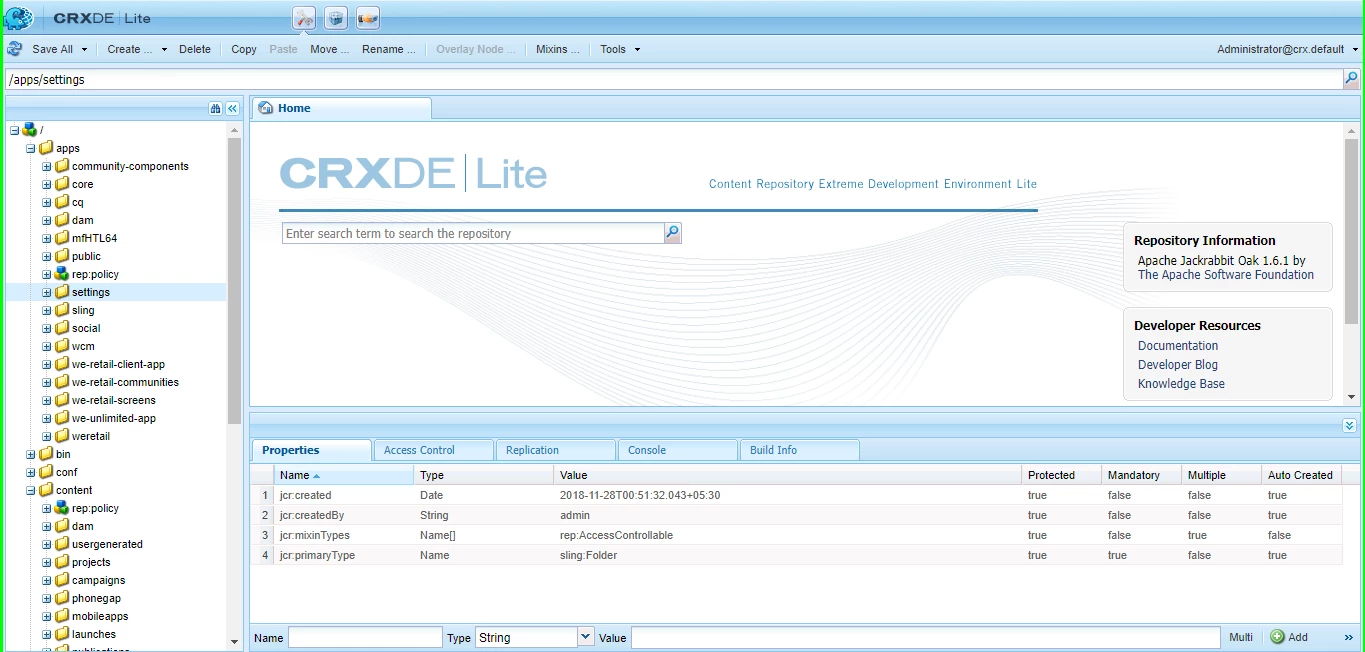Image resolution: width=1365 pixels, height=652 pixels.
Task: Click the Delete toolbar button
Action: pos(195,49)
